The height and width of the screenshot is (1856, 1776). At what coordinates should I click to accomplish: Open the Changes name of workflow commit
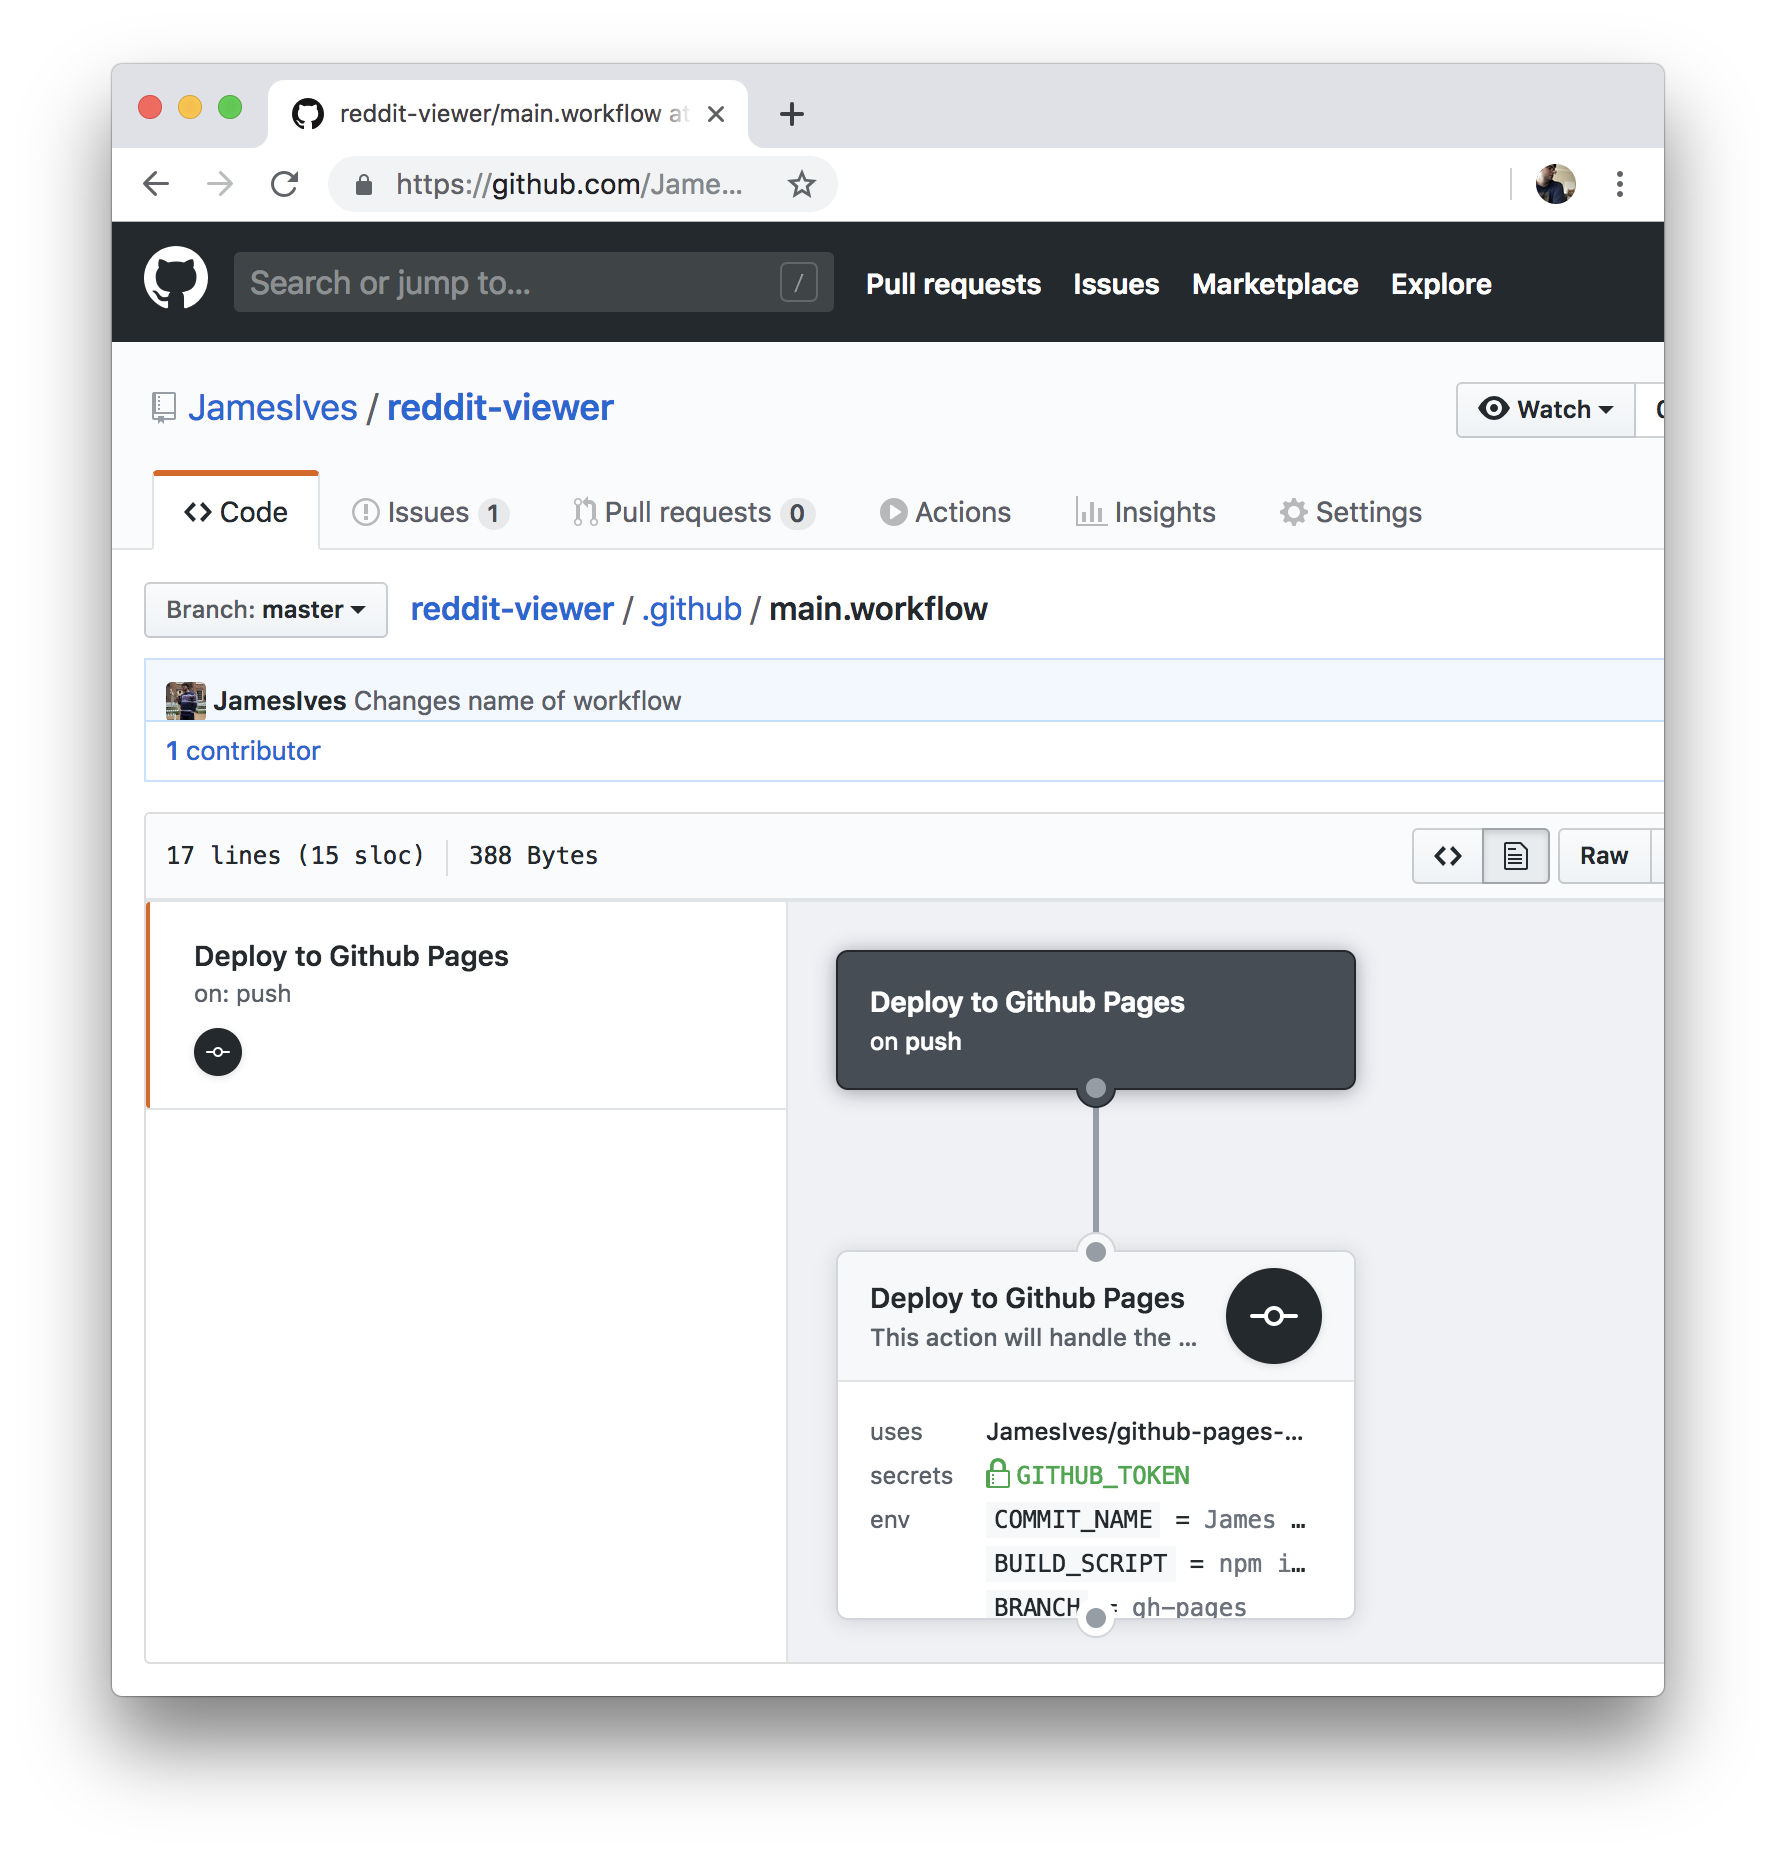click(x=517, y=701)
